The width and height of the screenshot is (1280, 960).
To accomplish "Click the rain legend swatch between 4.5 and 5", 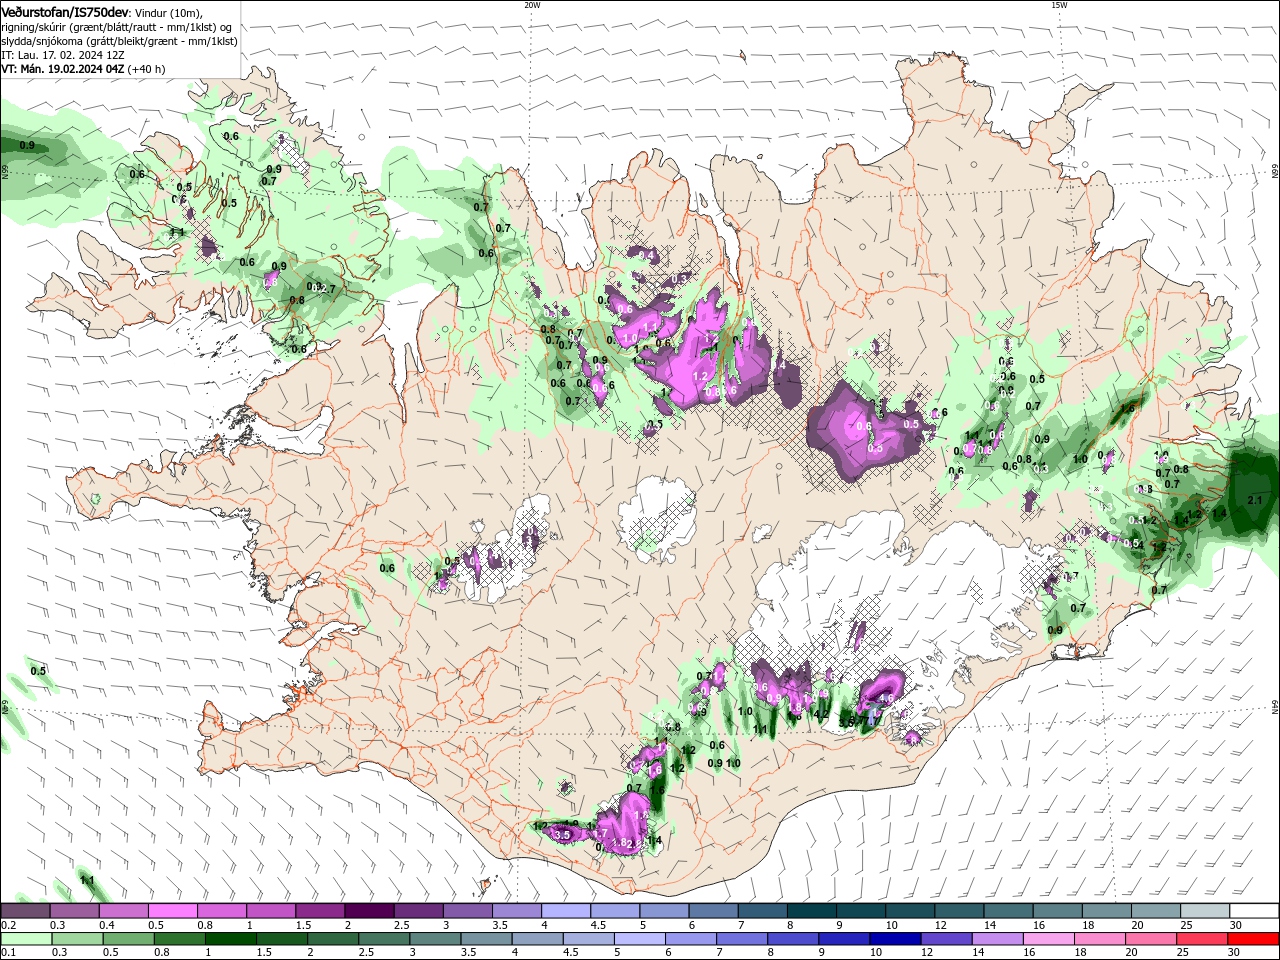I will point(589,939).
